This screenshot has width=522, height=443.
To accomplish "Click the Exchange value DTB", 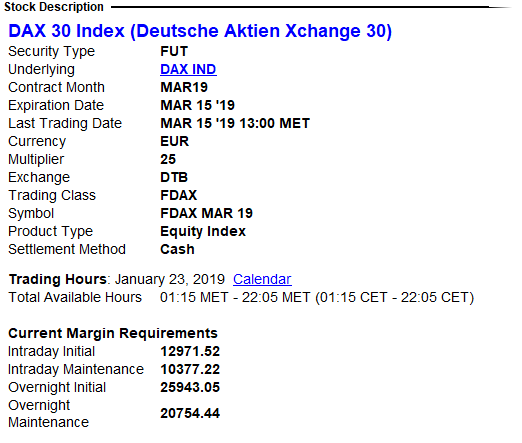I will coord(174,177).
